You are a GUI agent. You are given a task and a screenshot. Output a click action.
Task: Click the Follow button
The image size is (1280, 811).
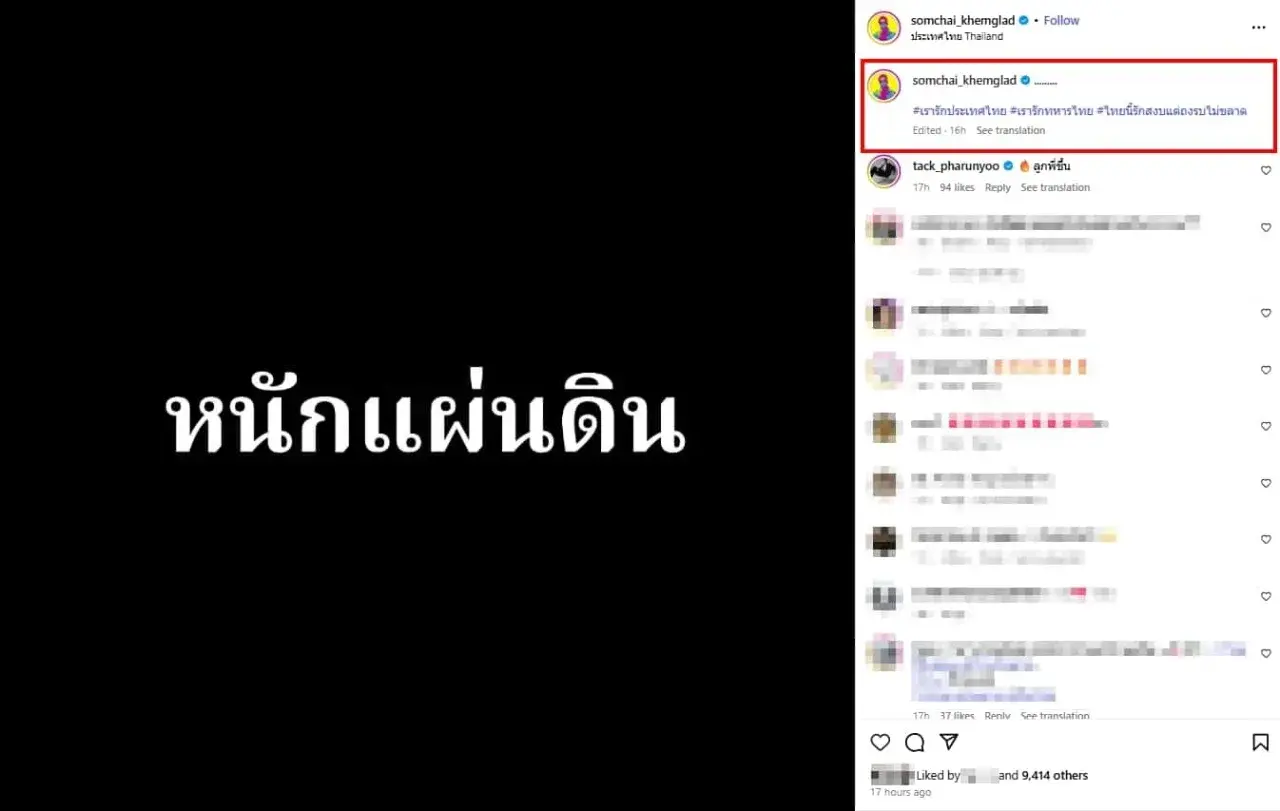pyautogui.click(x=1061, y=20)
